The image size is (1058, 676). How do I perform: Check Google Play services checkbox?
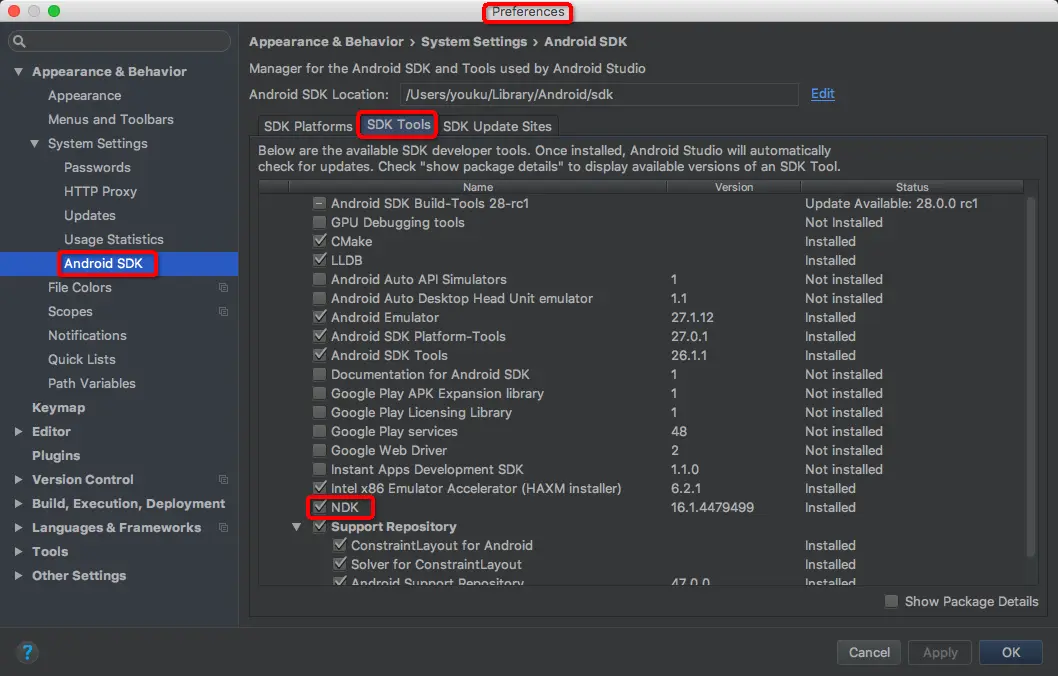[x=319, y=431]
